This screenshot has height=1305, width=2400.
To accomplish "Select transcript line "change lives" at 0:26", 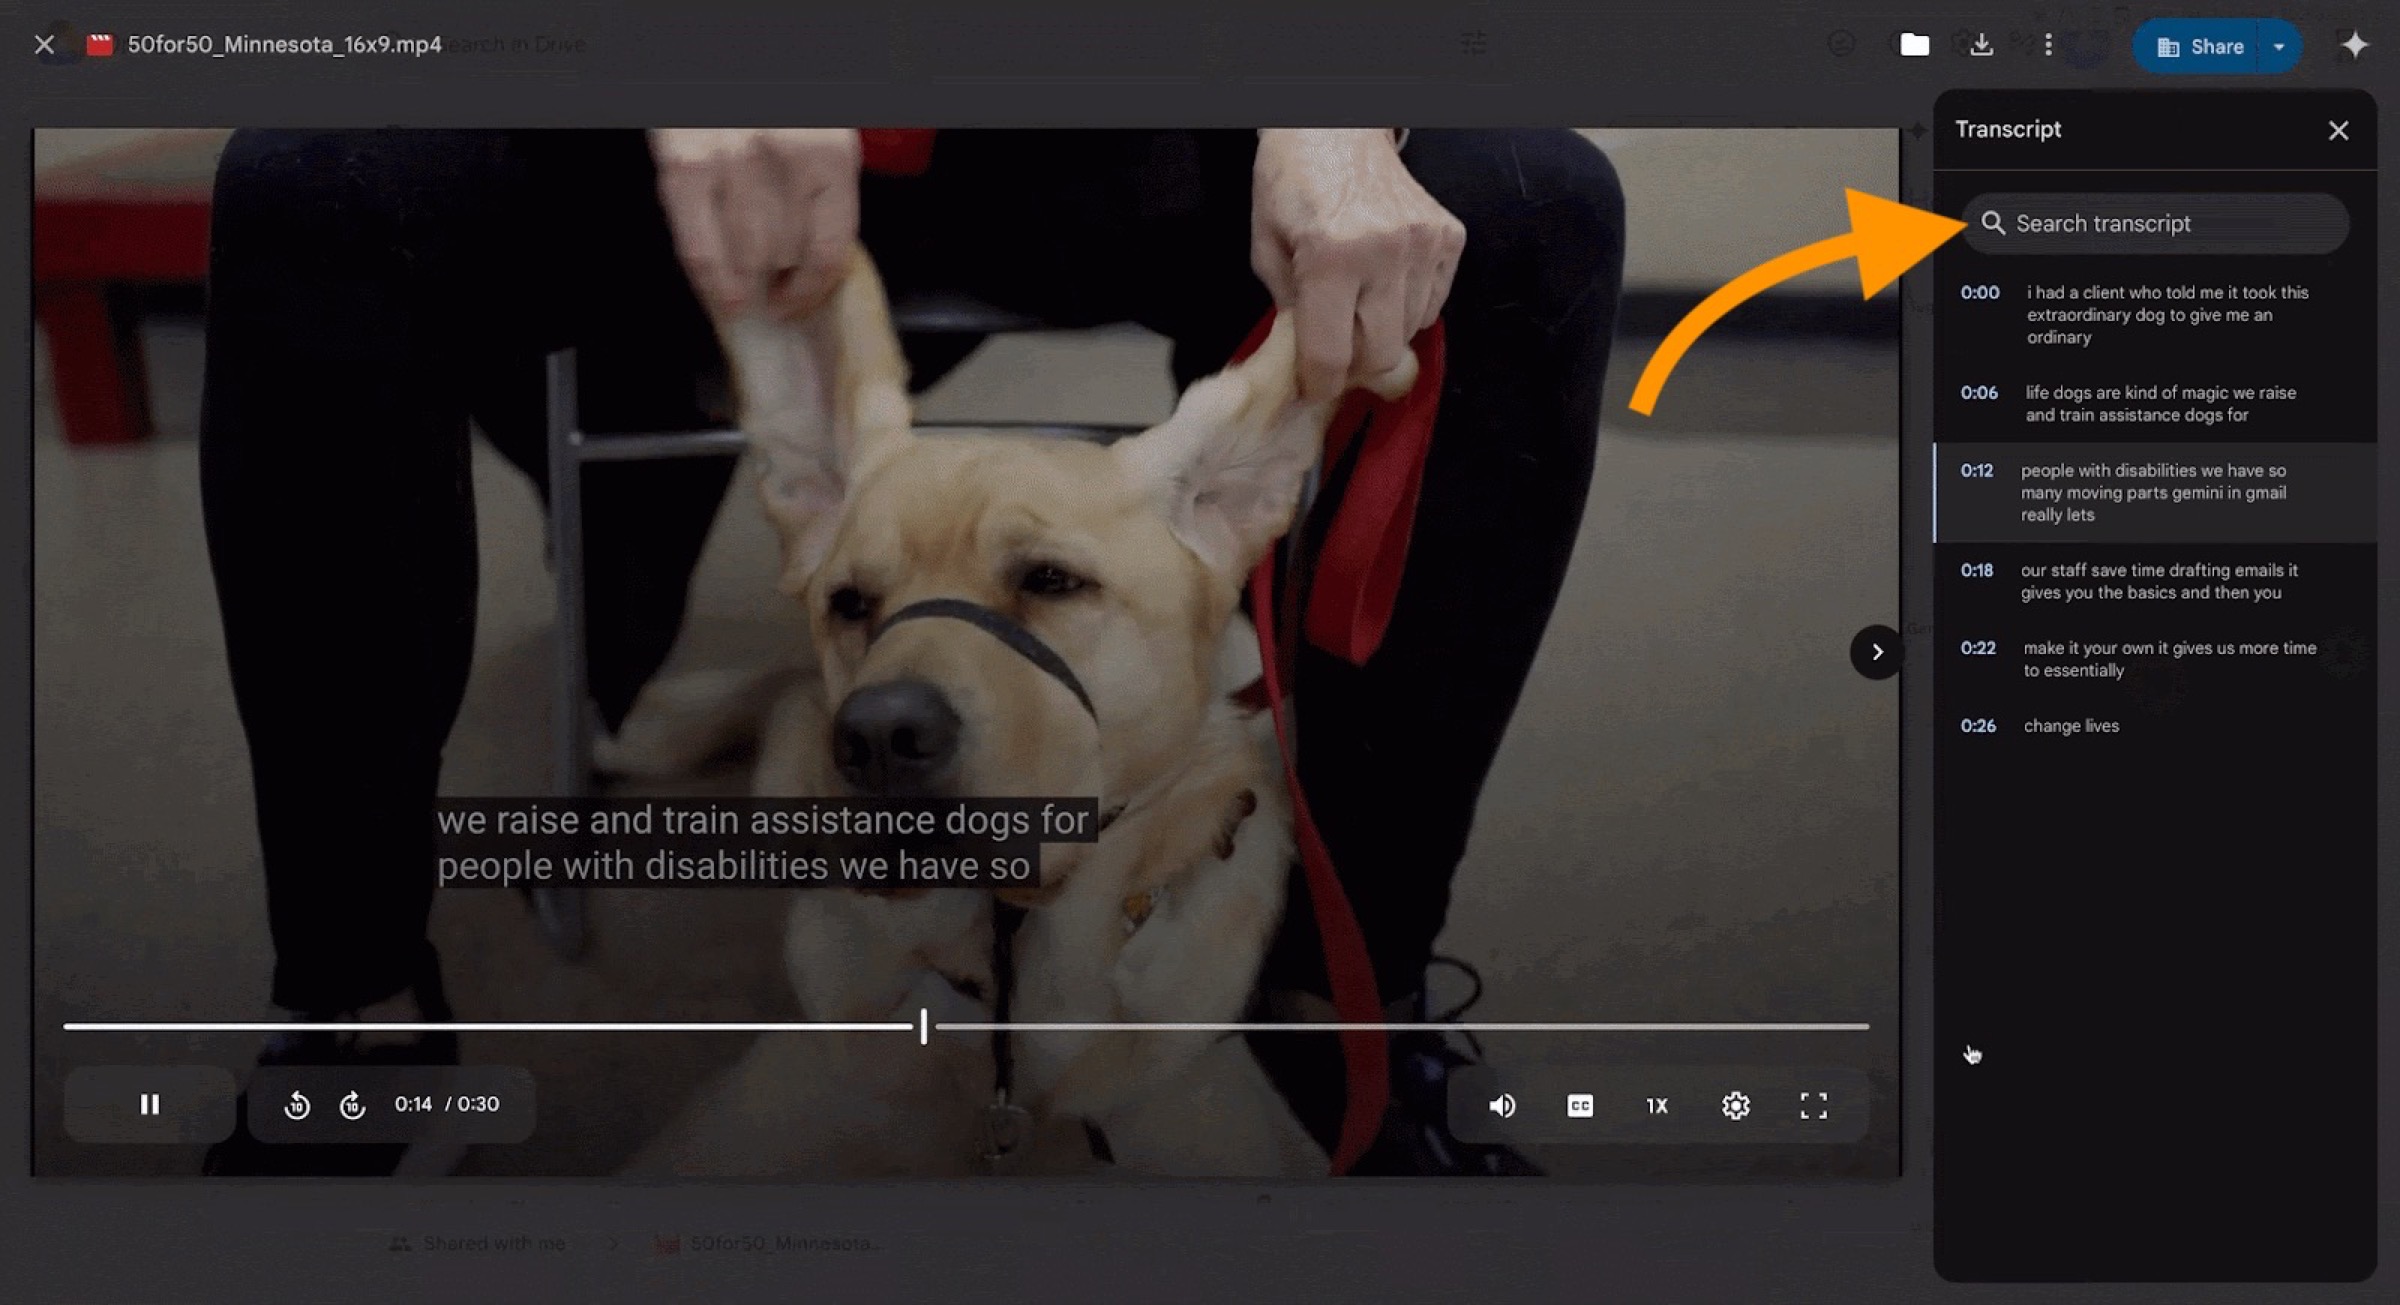I will click(2070, 726).
